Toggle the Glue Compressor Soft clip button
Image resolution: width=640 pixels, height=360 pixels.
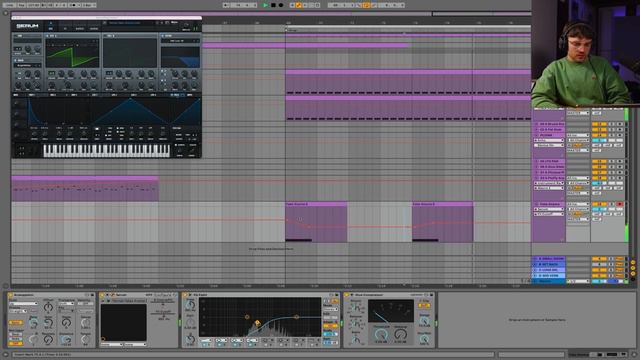coord(424,305)
